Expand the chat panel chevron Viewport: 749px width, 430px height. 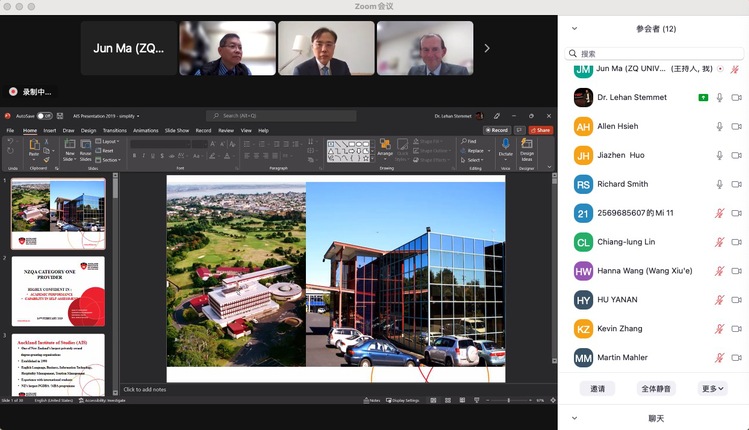(574, 418)
